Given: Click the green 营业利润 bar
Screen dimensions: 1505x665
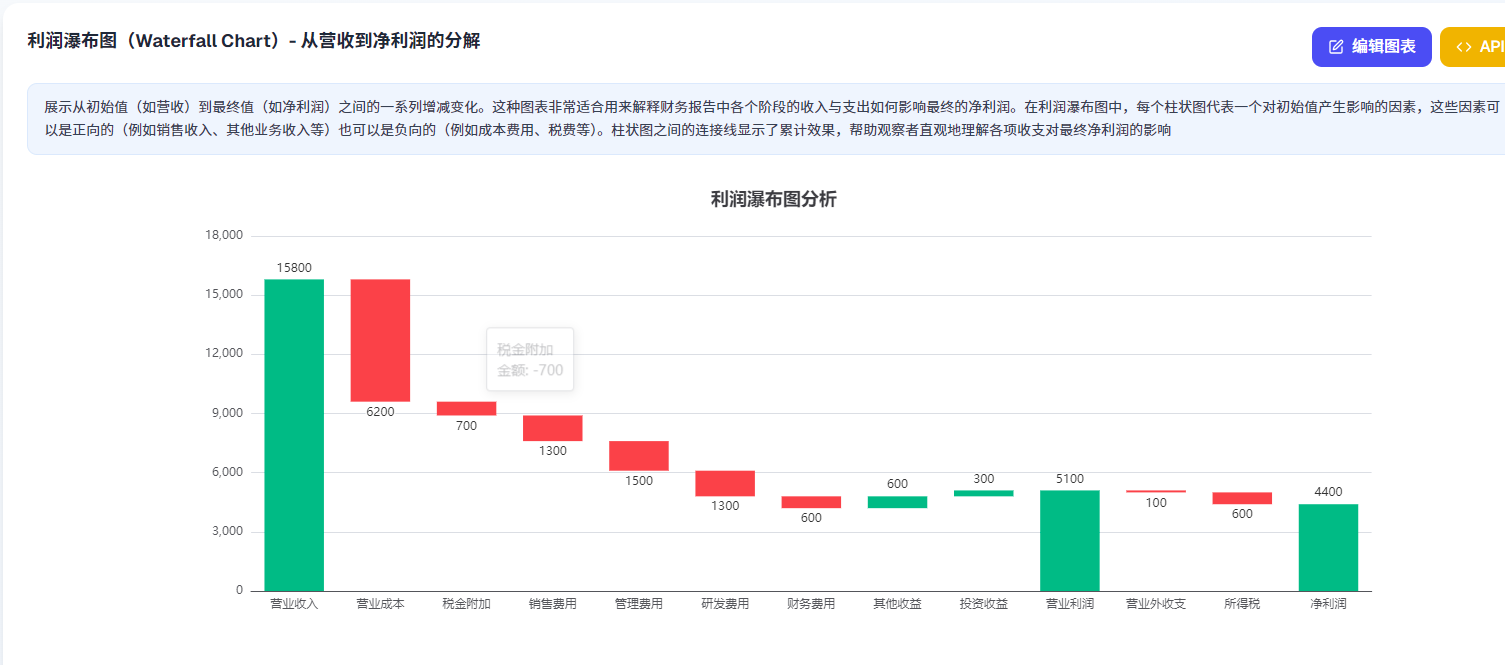Looking at the screenshot, I should [x=1070, y=540].
